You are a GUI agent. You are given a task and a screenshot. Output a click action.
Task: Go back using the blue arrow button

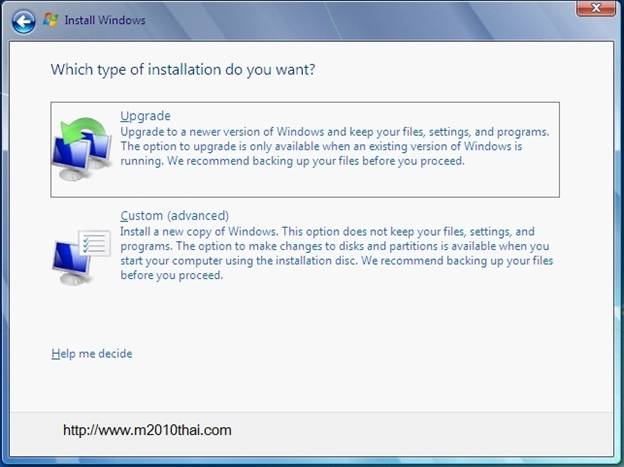23,21
